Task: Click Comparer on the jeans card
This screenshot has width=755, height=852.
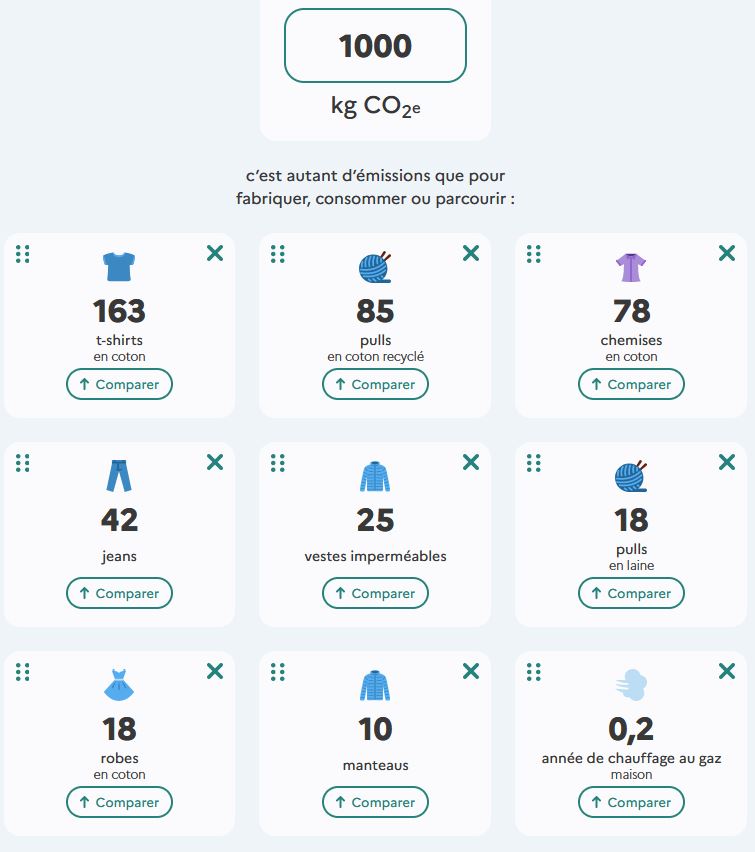Action: click(x=119, y=593)
